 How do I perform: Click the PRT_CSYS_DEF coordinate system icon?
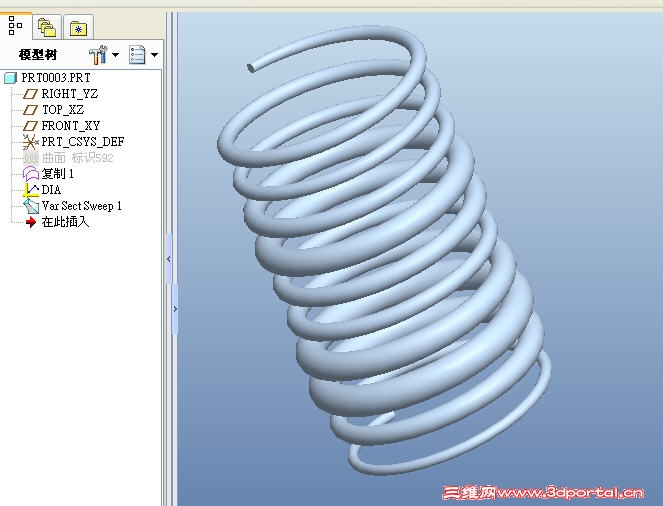tap(30, 142)
